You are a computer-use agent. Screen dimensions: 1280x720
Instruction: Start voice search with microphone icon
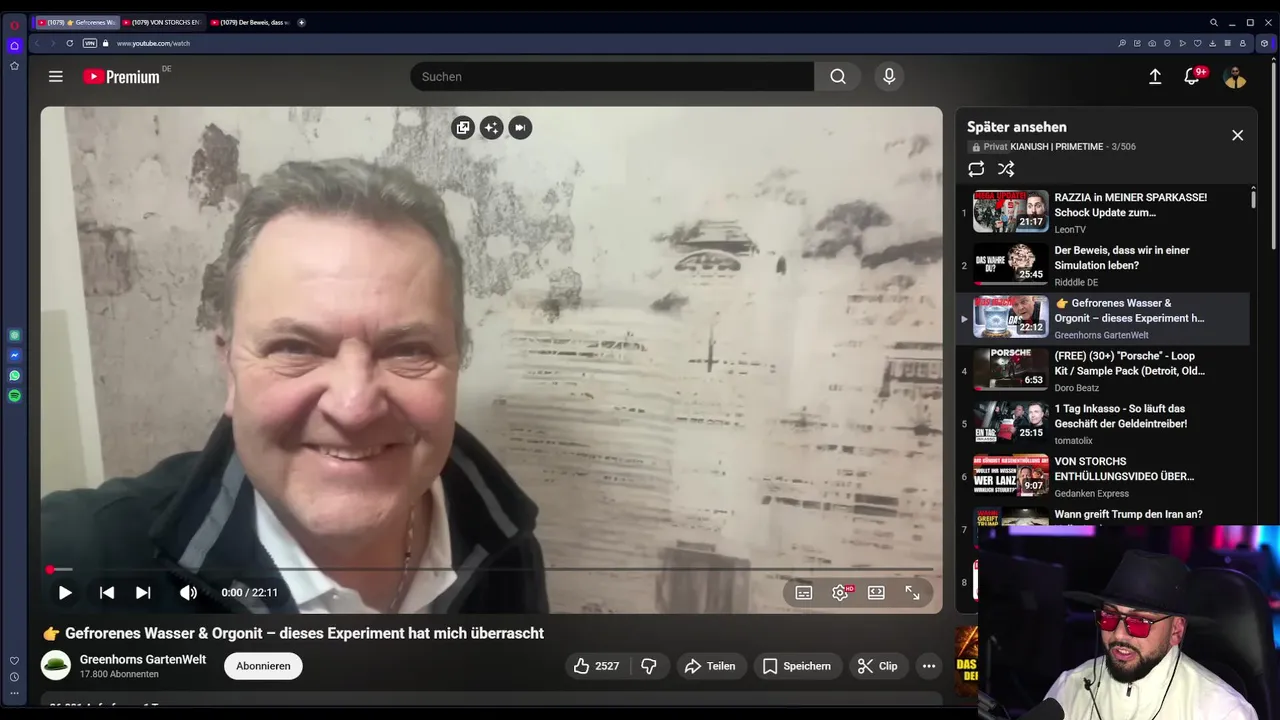point(889,76)
